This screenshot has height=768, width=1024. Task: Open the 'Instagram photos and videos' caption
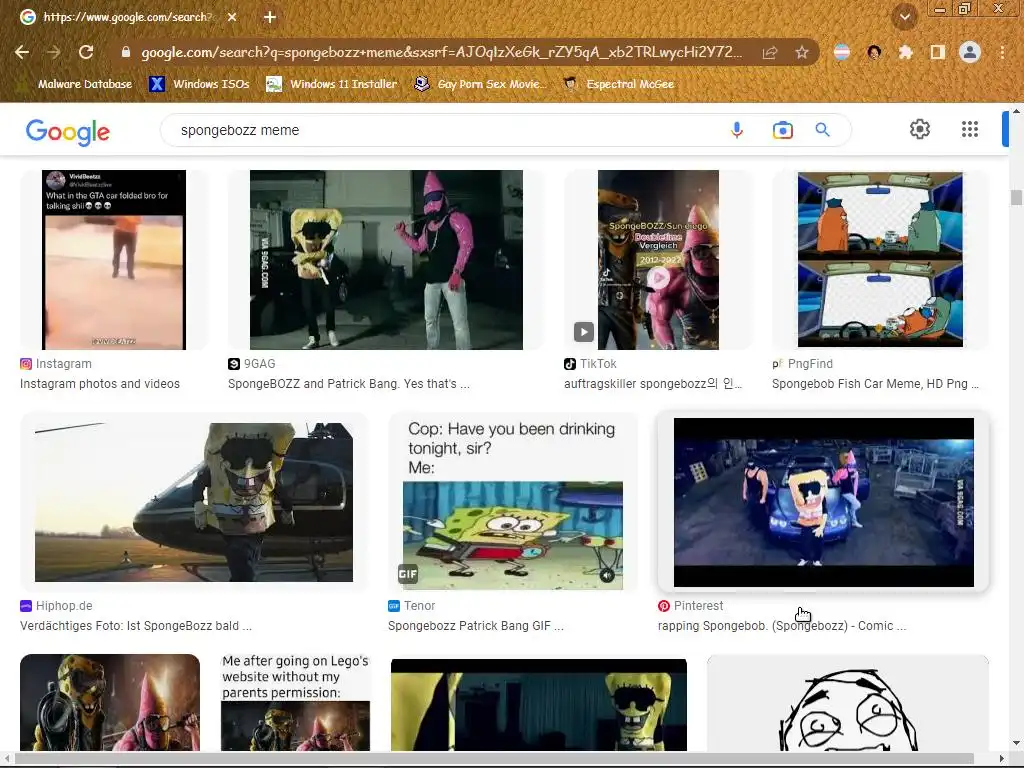[100, 383]
